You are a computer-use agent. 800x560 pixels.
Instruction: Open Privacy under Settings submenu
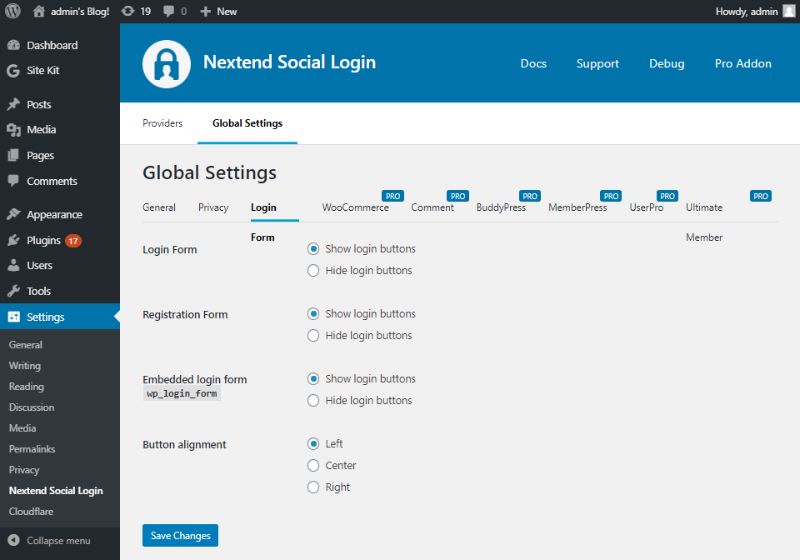[x=23, y=470]
